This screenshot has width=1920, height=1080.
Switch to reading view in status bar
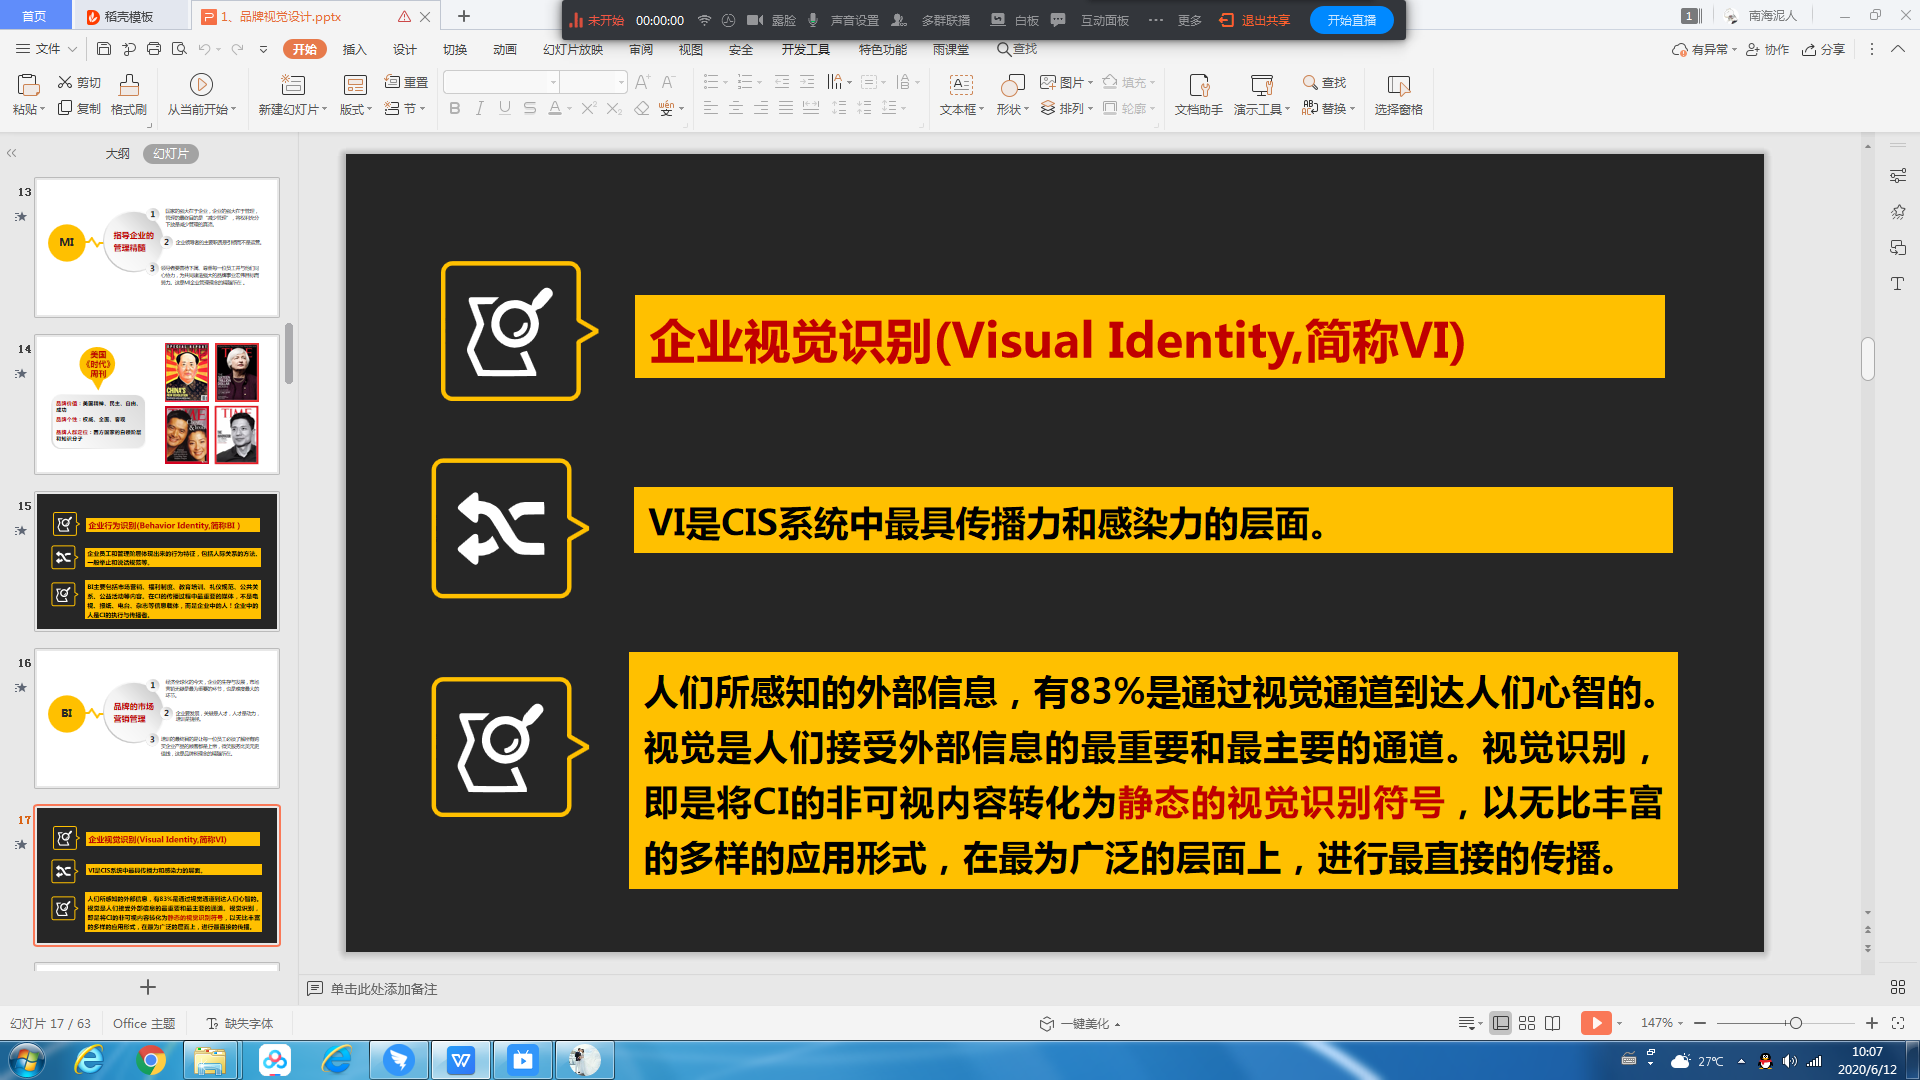pos(1553,1023)
